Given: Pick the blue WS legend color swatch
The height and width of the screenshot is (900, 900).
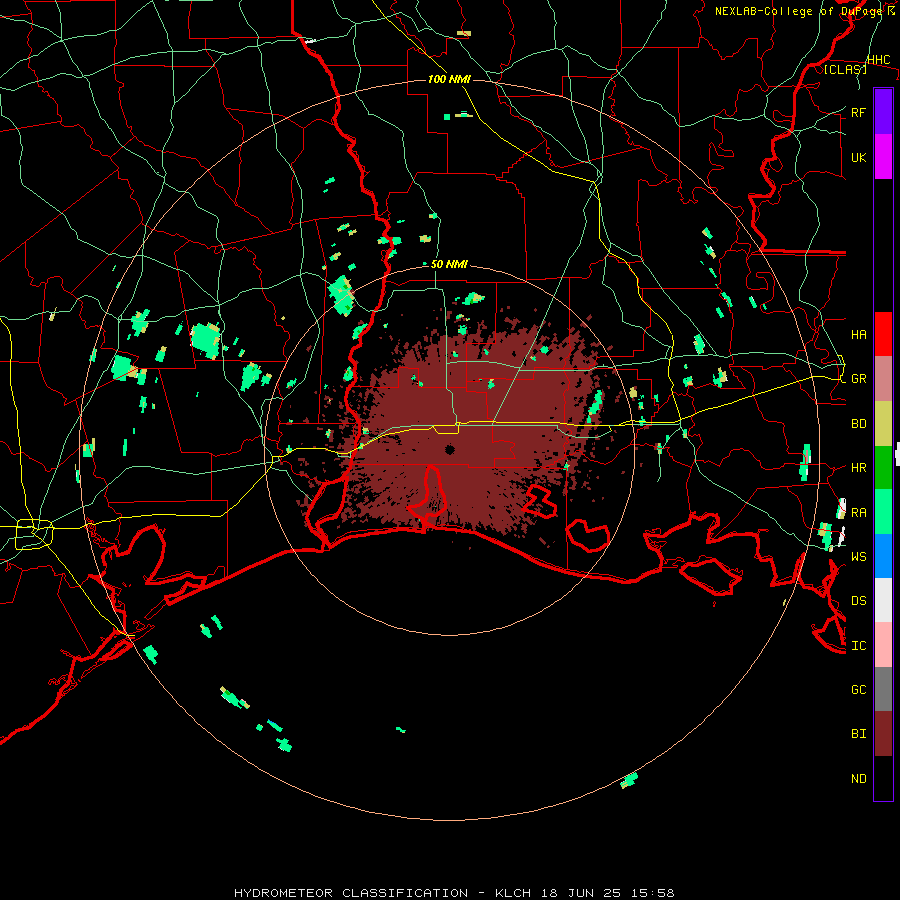Looking at the screenshot, I should click(x=883, y=556).
